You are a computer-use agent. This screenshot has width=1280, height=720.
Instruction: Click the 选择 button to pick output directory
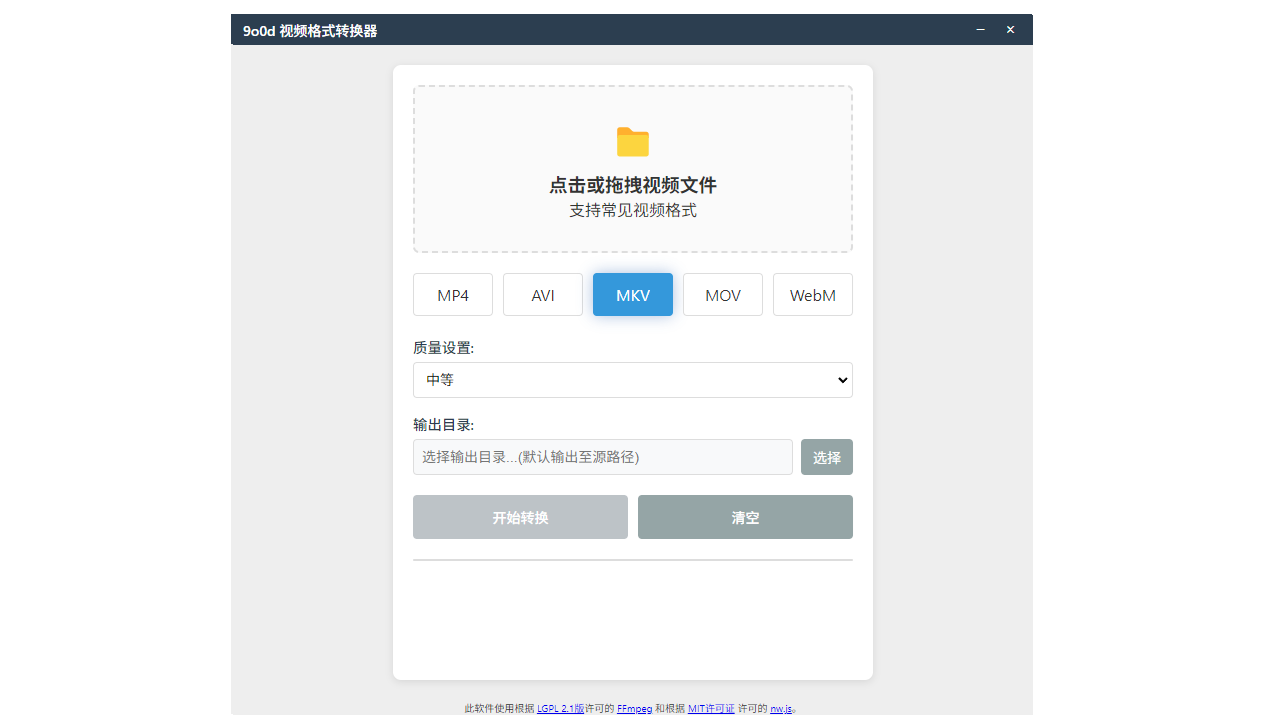(826, 456)
